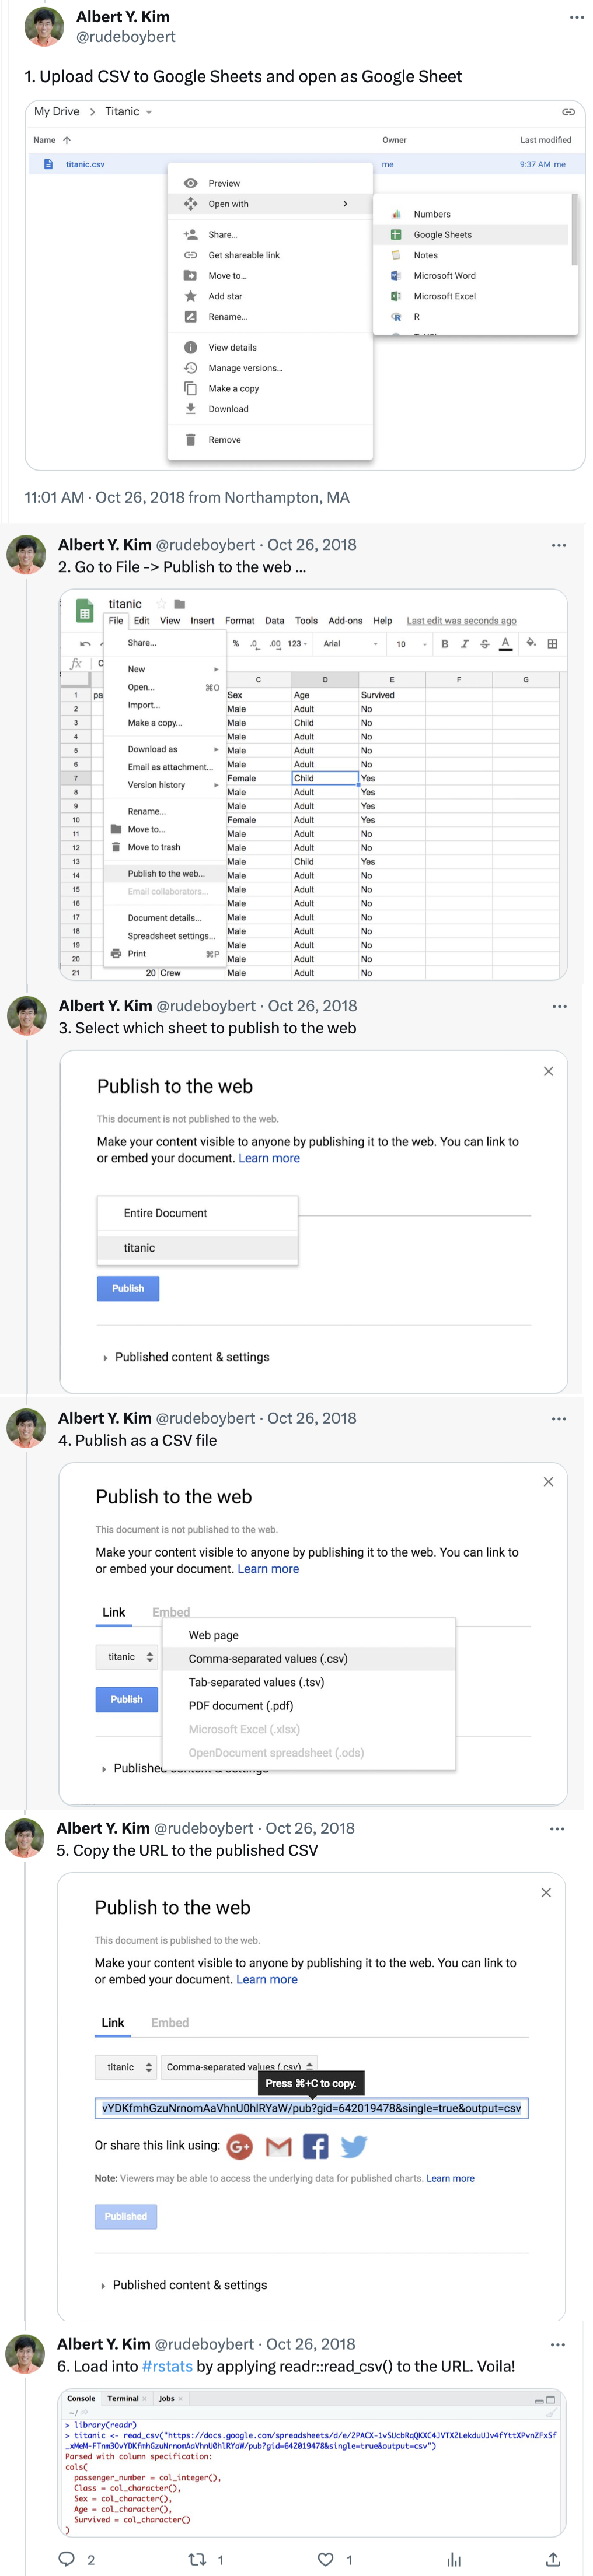
Task: Open more options on the first tweet
Action: [576, 17]
